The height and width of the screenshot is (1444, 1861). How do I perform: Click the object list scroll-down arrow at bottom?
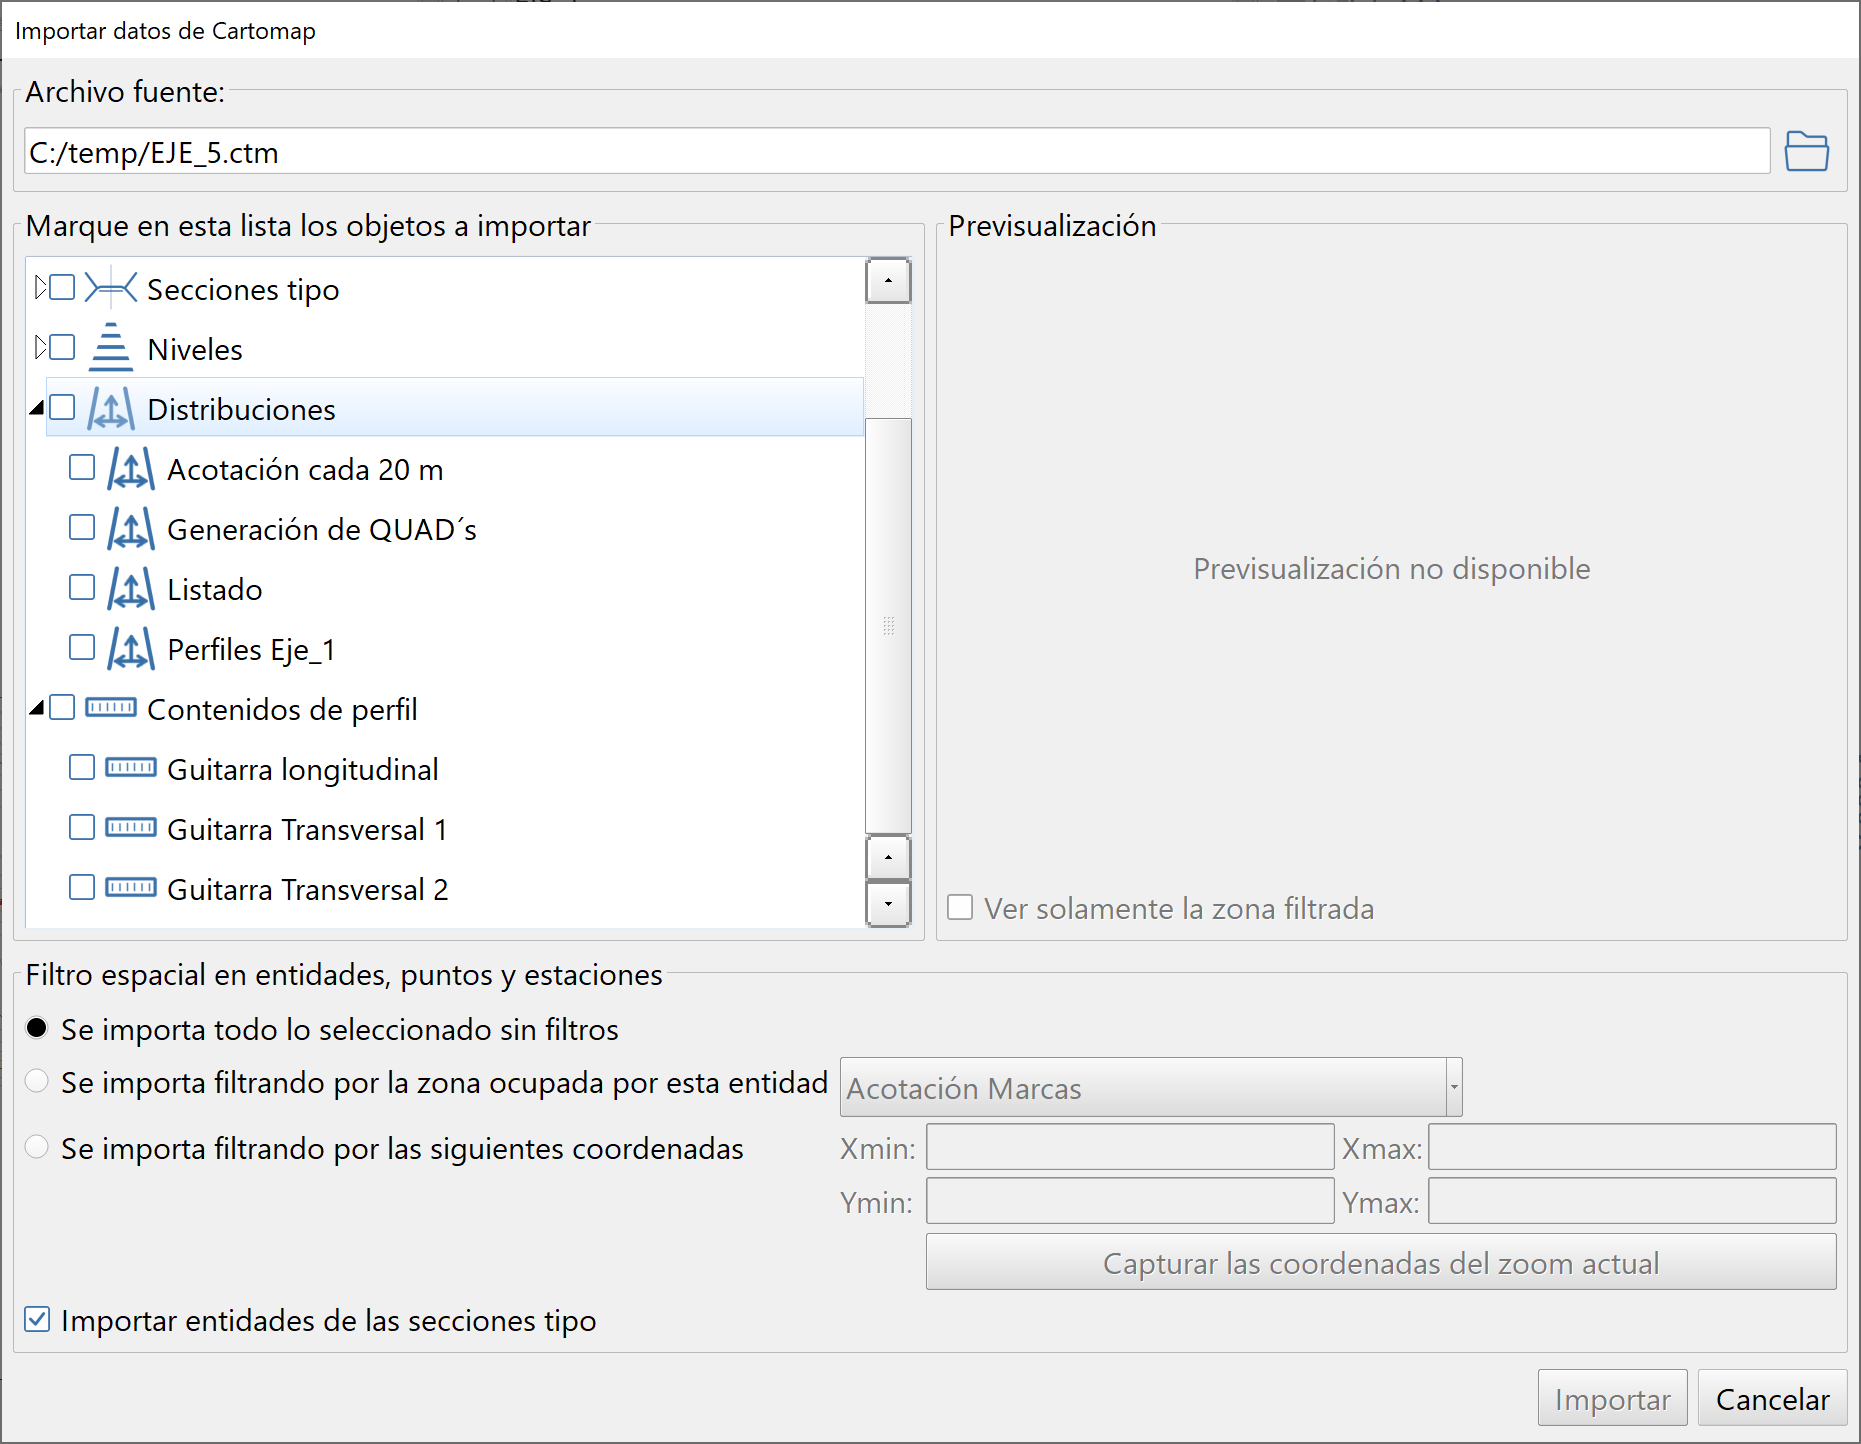(888, 904)
